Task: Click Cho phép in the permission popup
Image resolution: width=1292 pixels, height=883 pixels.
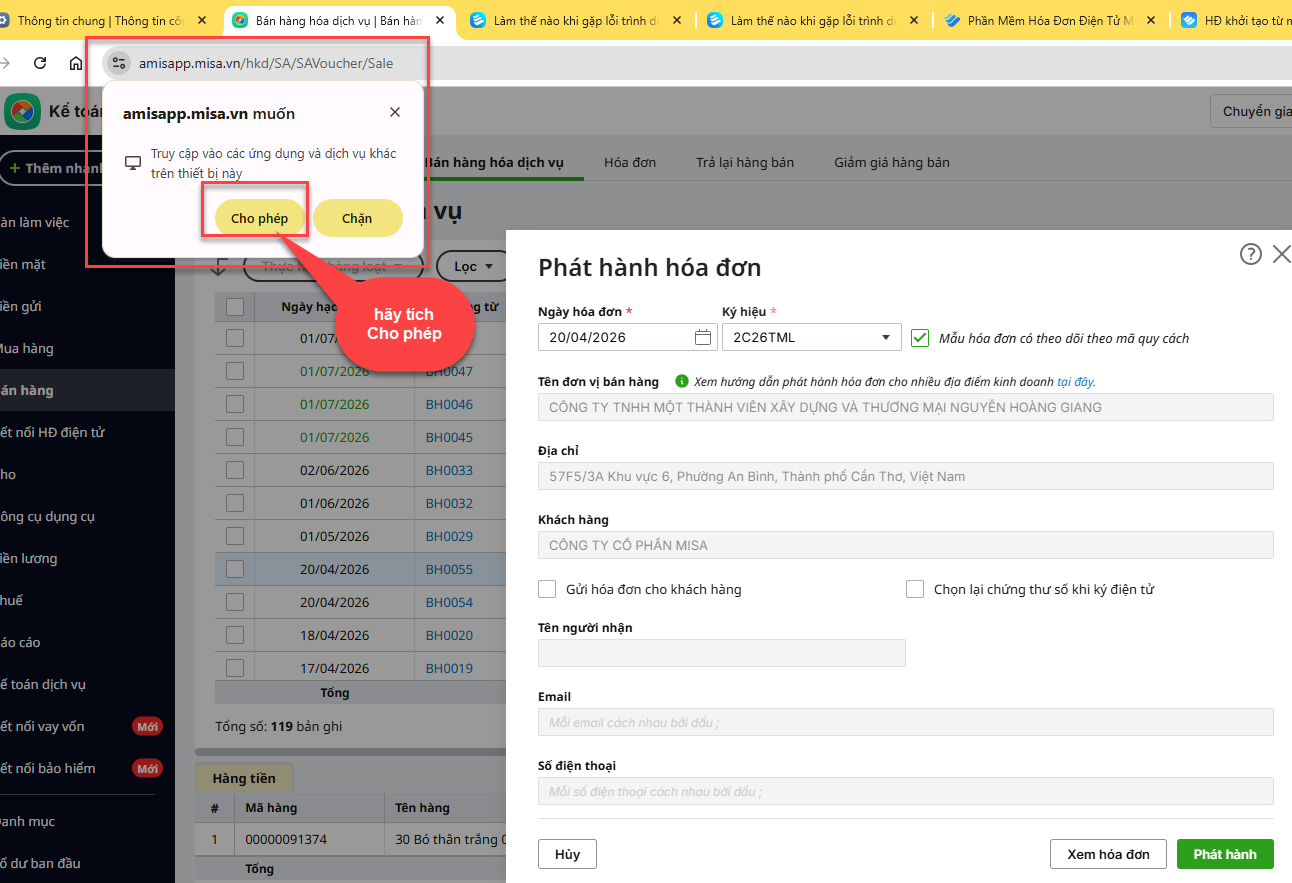Action: 259,218
